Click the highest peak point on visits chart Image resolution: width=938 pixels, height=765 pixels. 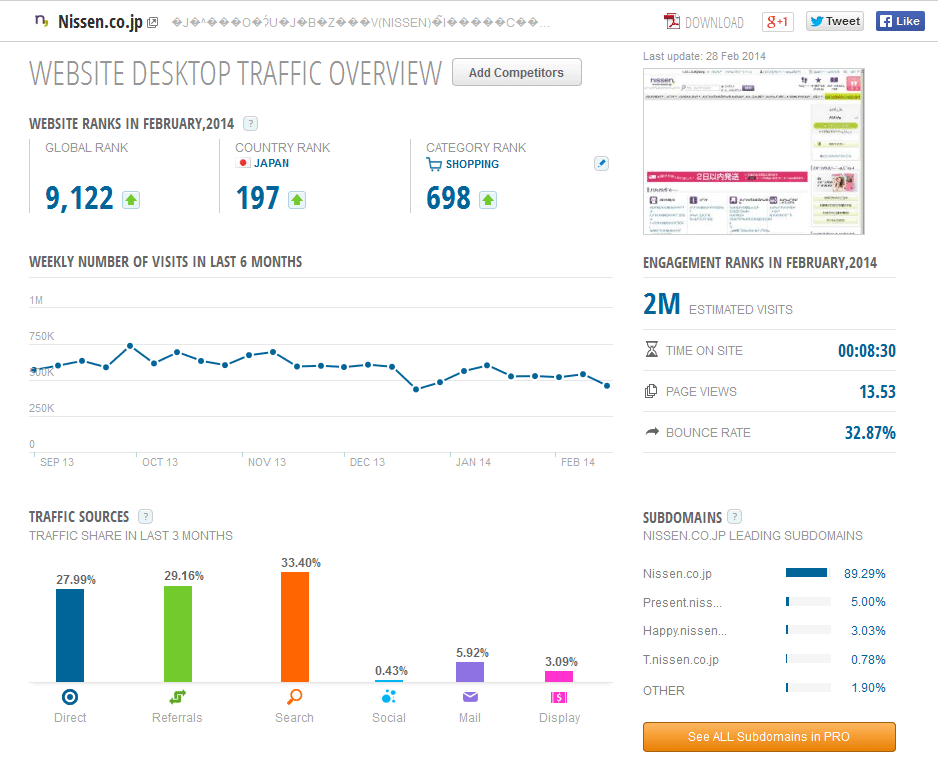point(130,346)
